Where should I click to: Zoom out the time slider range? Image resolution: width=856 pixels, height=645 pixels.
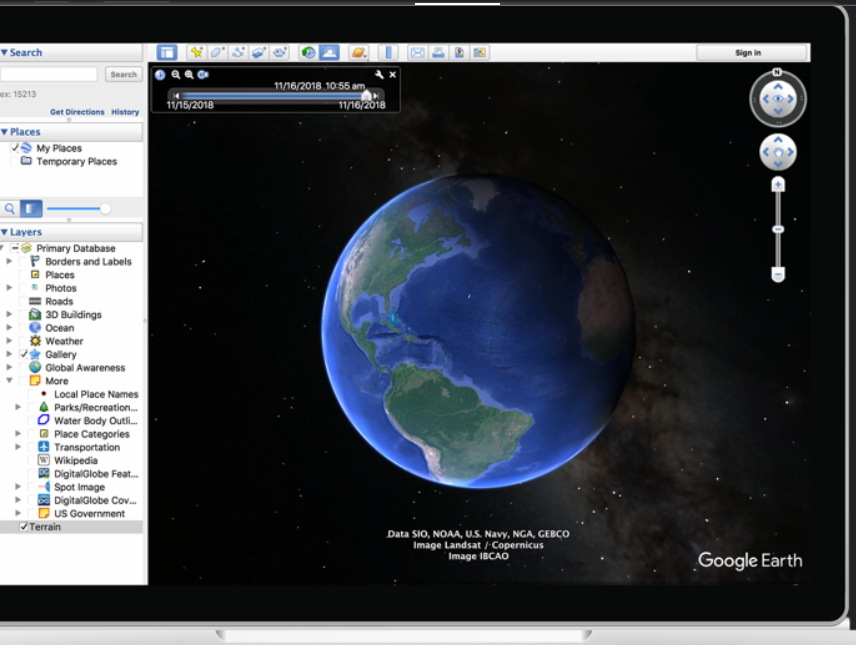click(175, 75)
